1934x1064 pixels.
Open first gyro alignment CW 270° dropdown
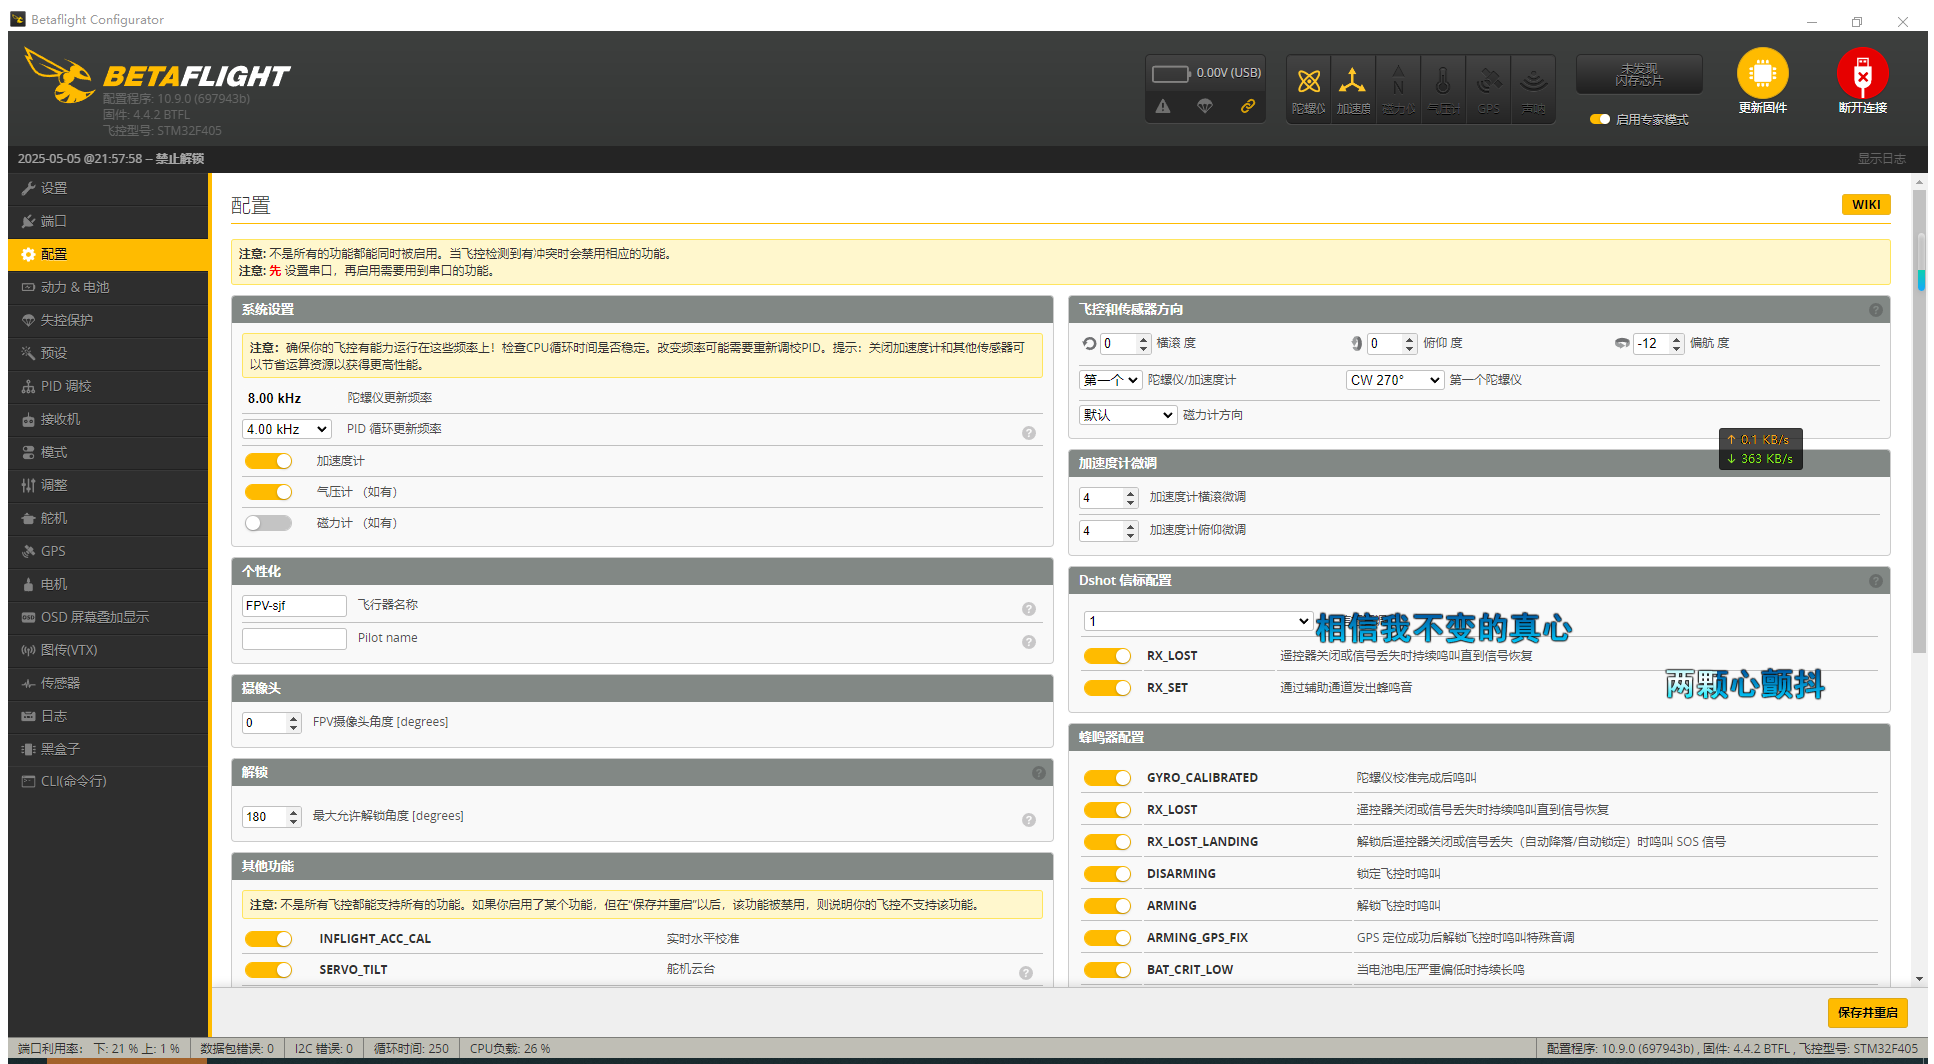coord(1395,380)
